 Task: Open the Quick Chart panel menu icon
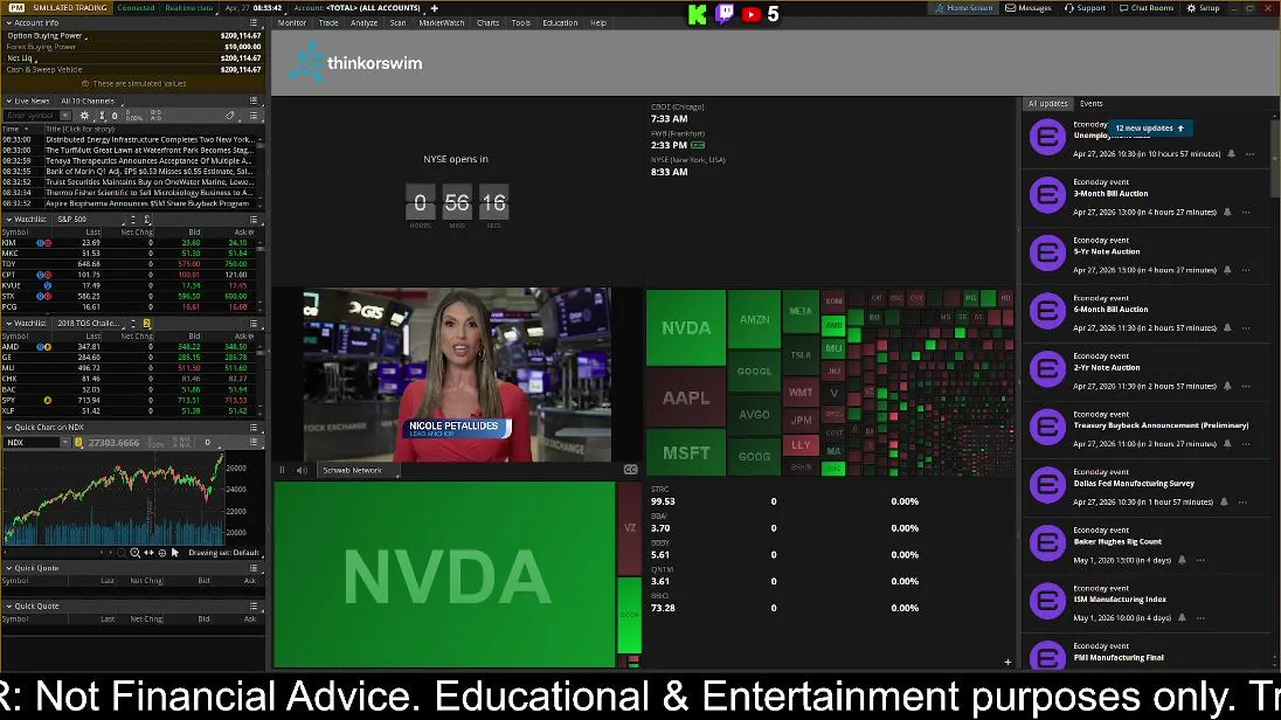[254, 427]
